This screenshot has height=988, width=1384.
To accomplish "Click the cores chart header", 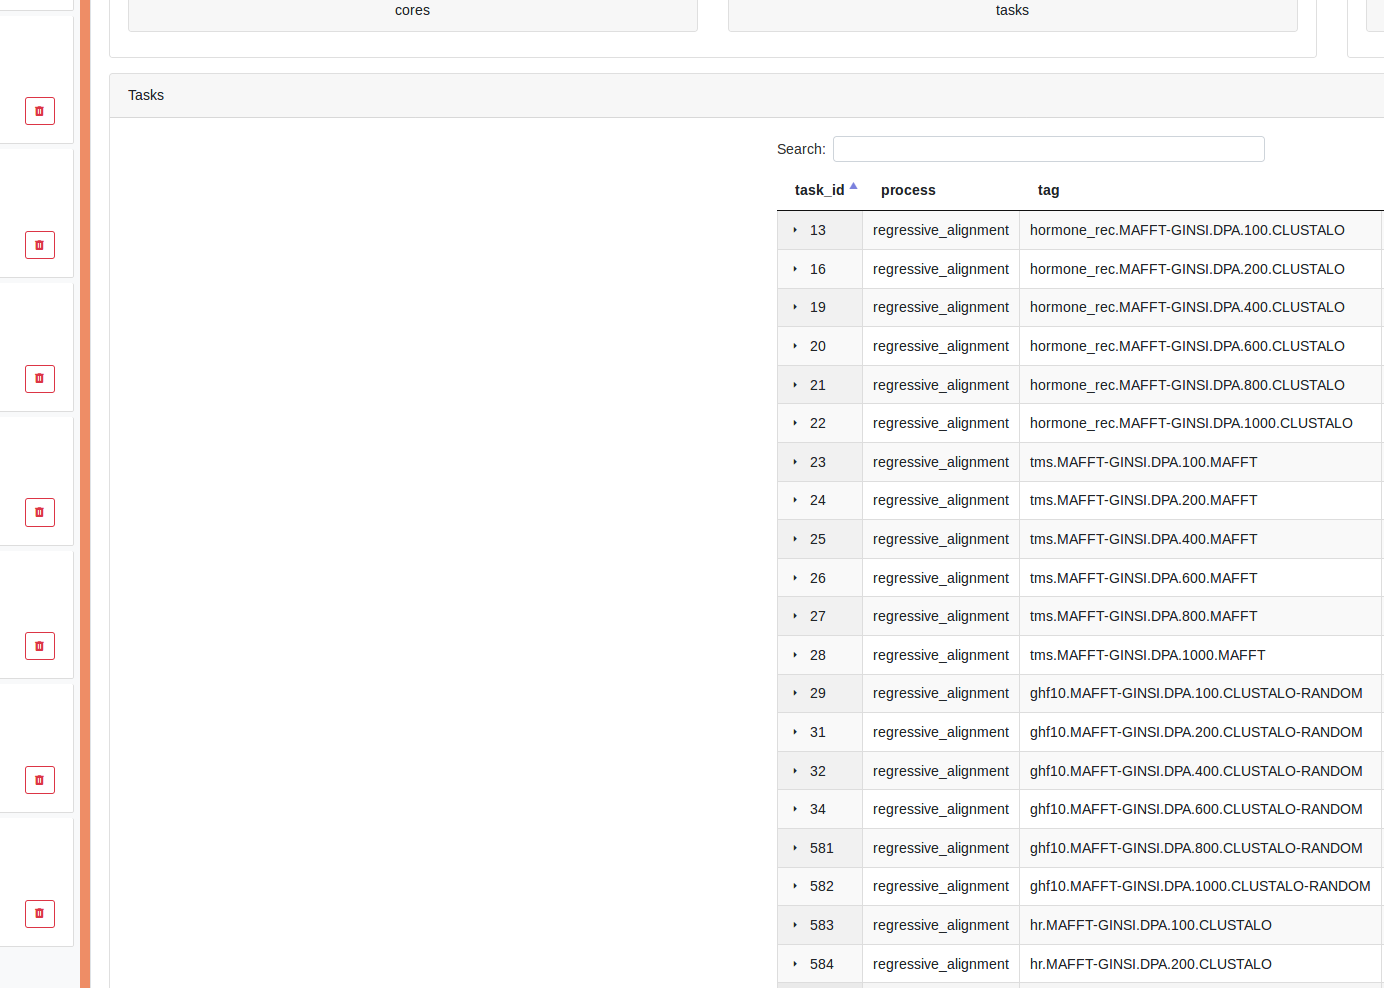I will coord(412,10).
